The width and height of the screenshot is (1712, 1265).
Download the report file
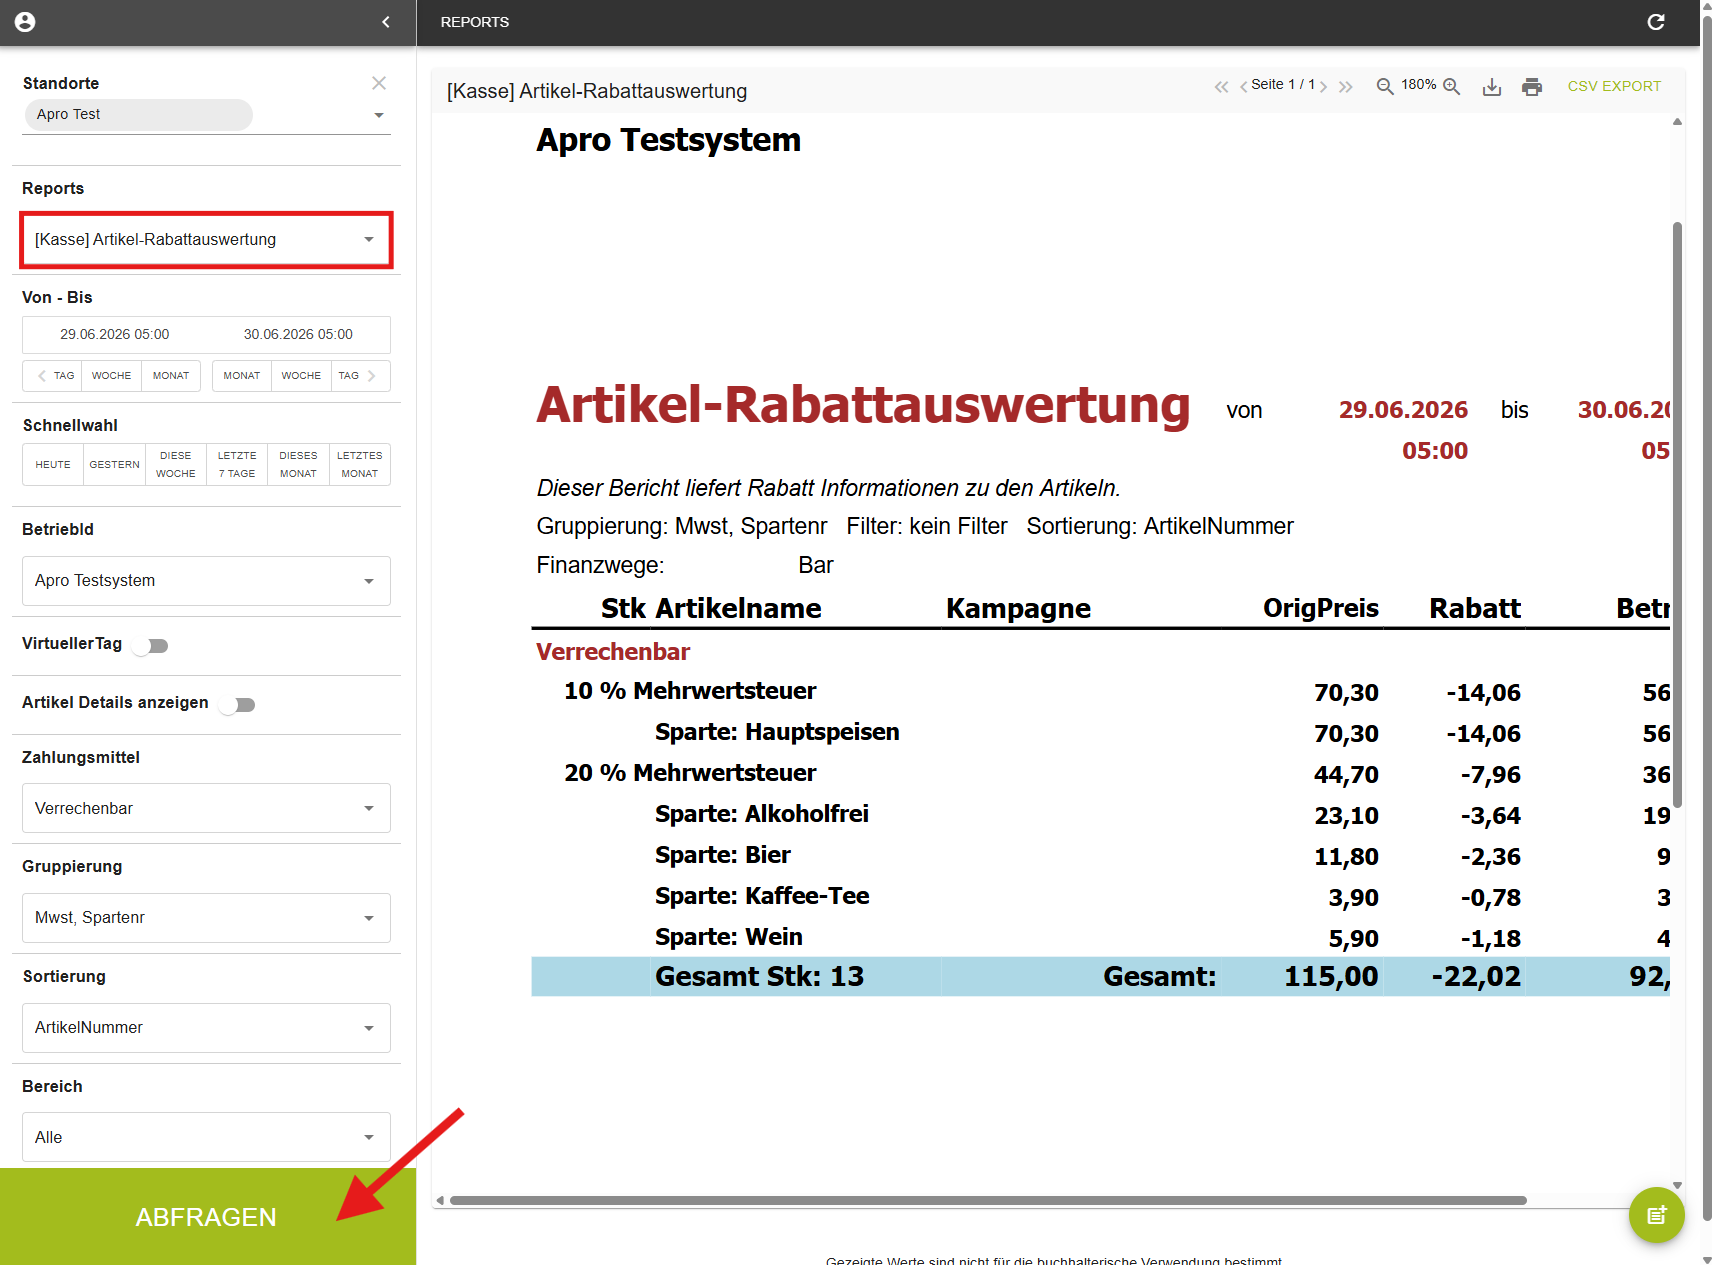pos(1492,87)
